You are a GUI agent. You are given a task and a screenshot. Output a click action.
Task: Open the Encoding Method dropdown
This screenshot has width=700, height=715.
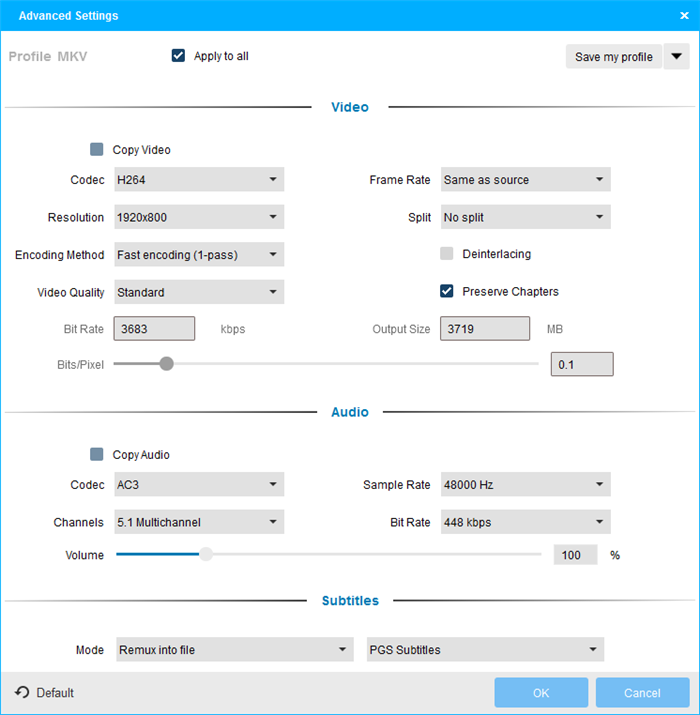click(x=199, y=254)
